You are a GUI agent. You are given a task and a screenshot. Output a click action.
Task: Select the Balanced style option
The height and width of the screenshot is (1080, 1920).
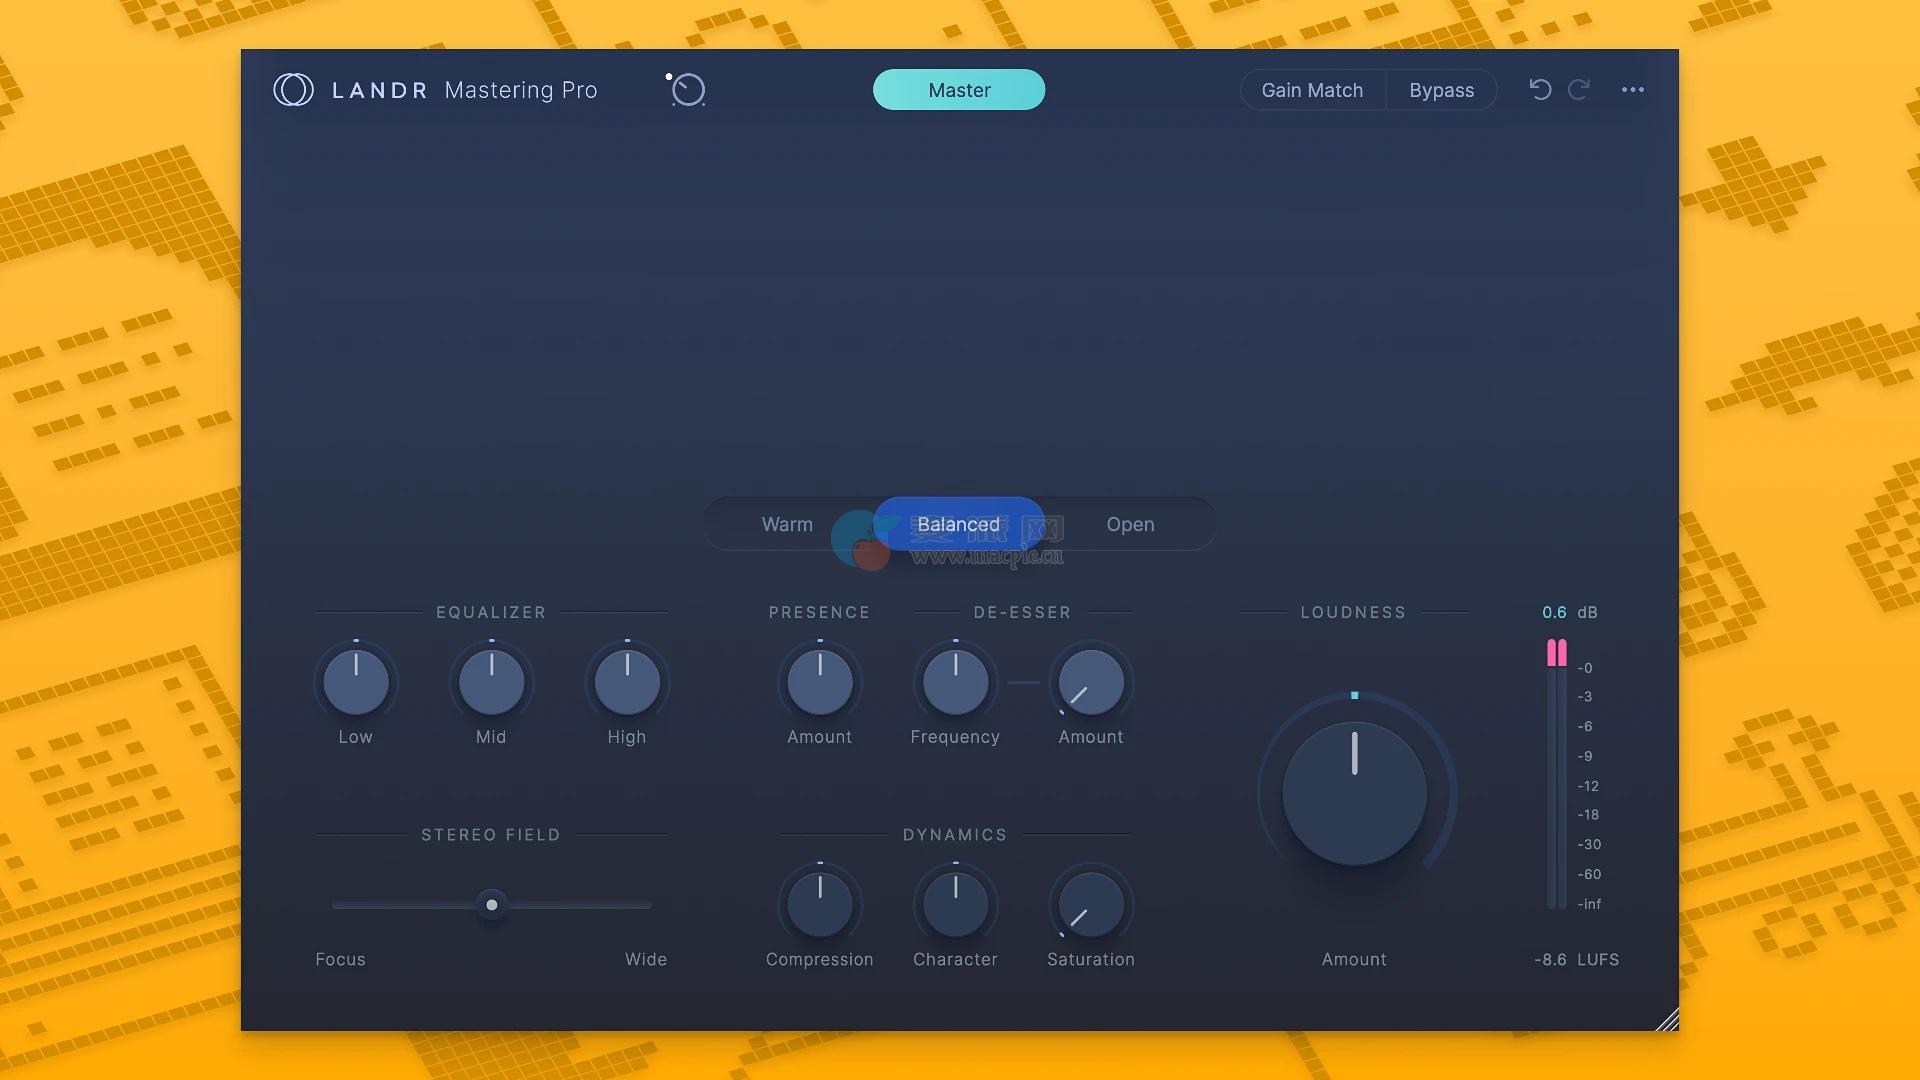click(958, 524)
